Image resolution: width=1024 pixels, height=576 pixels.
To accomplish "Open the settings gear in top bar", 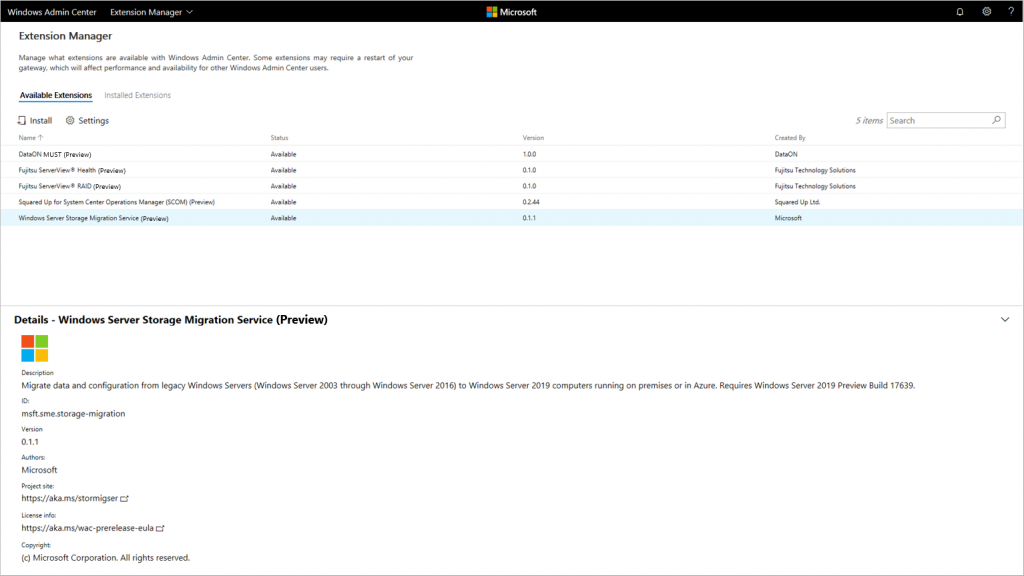I will pyautogui.click(x=986, y=12).
